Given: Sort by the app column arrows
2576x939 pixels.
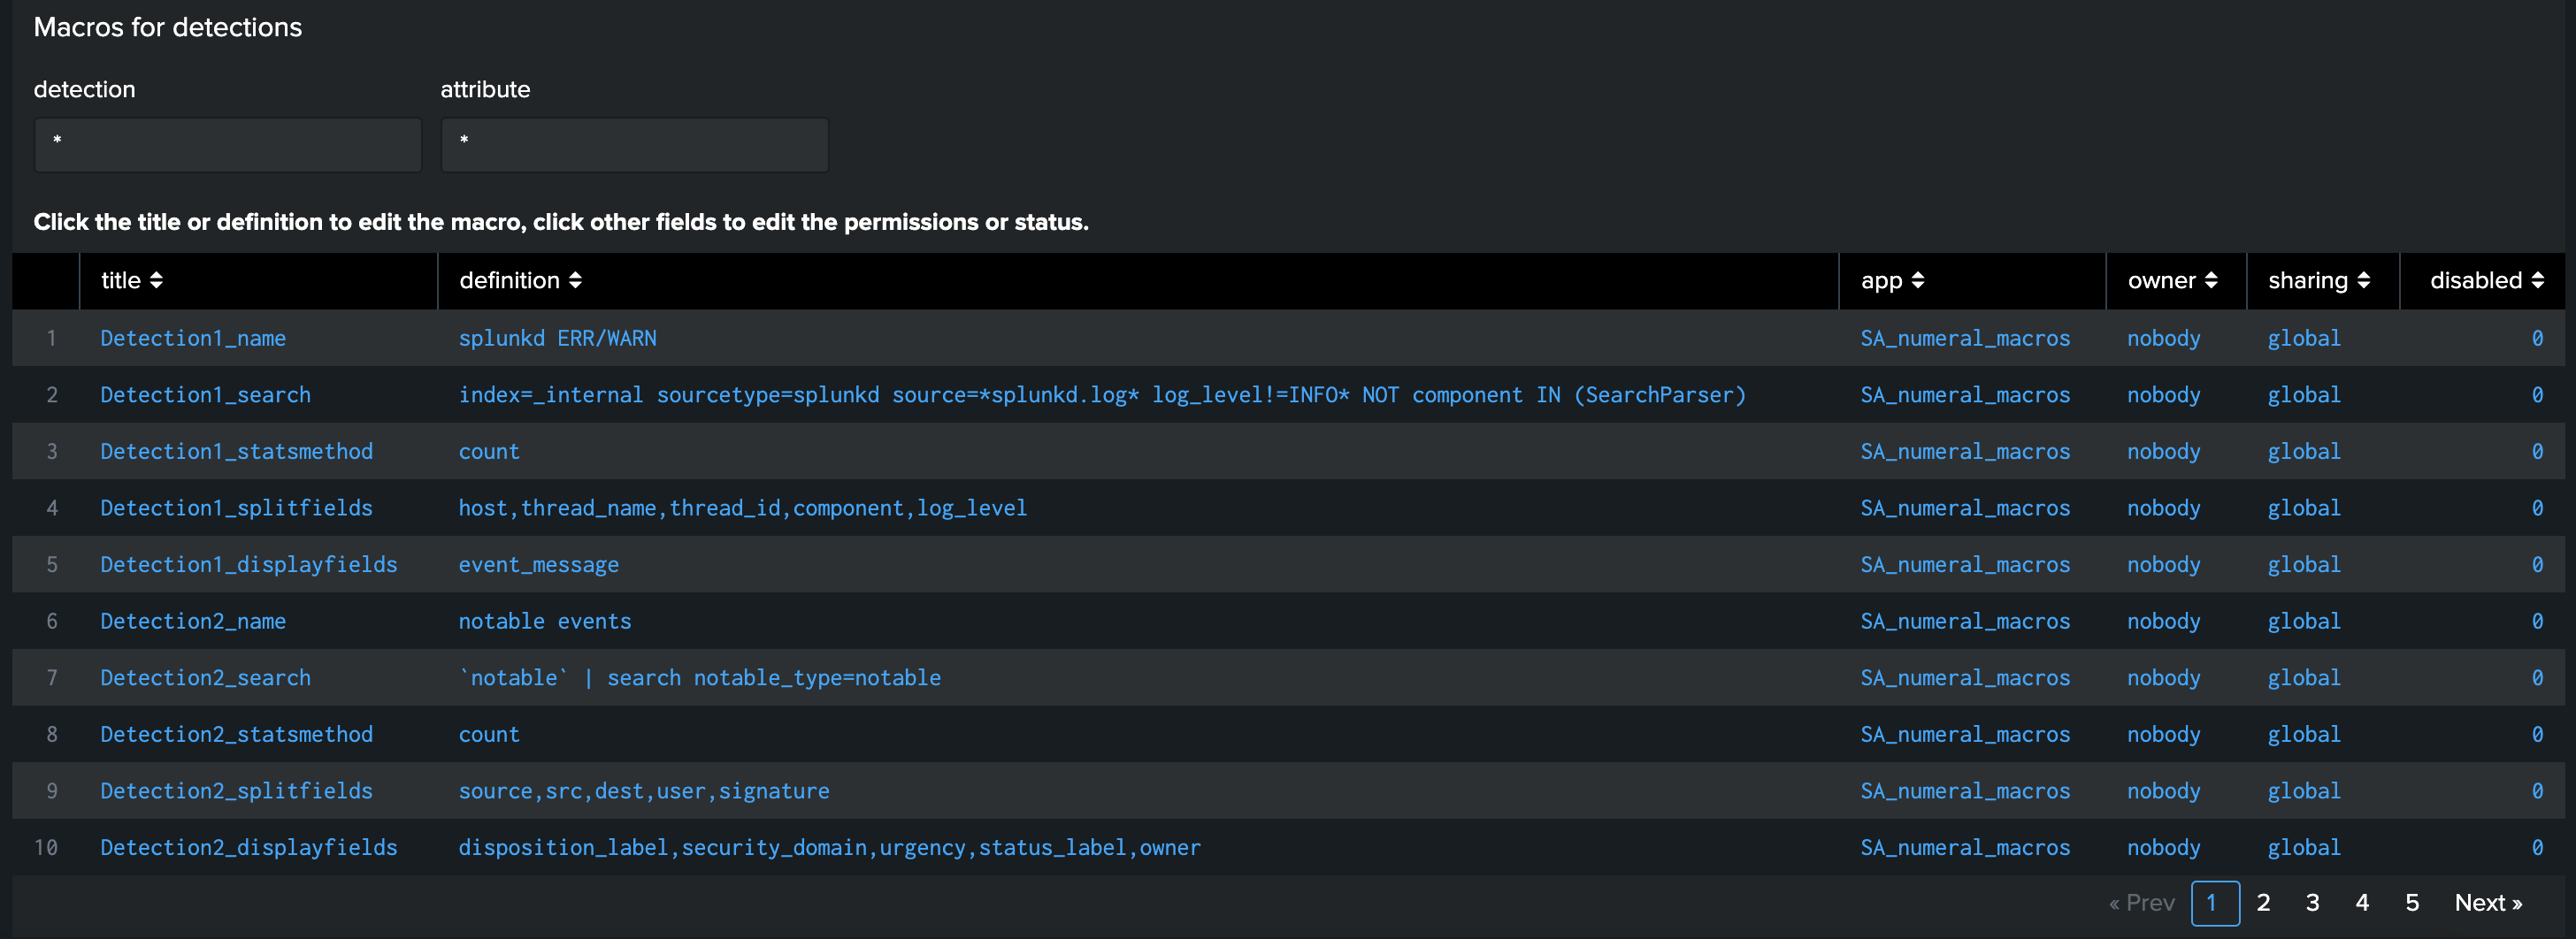Looking at the screenshot, I should pos(1917,281).
